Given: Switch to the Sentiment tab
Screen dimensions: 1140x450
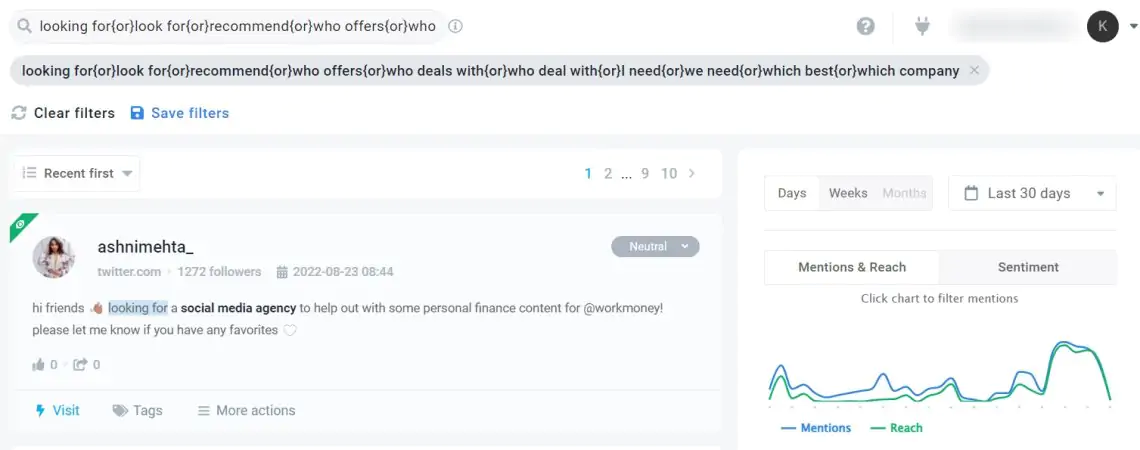Looking at the screenshot, I should (x=1028, y=267).
